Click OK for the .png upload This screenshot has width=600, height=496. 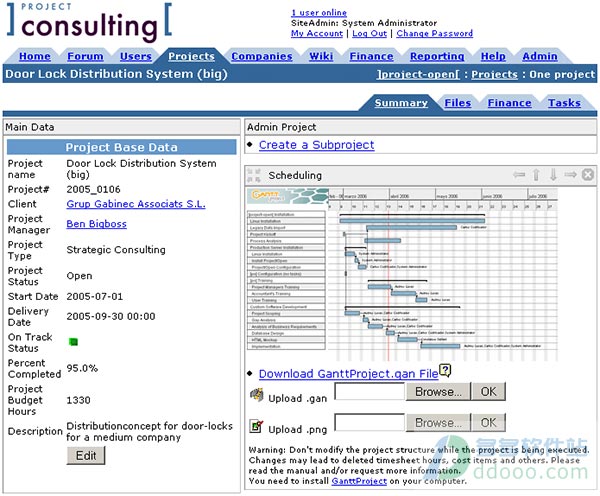(x=489, y=423)
